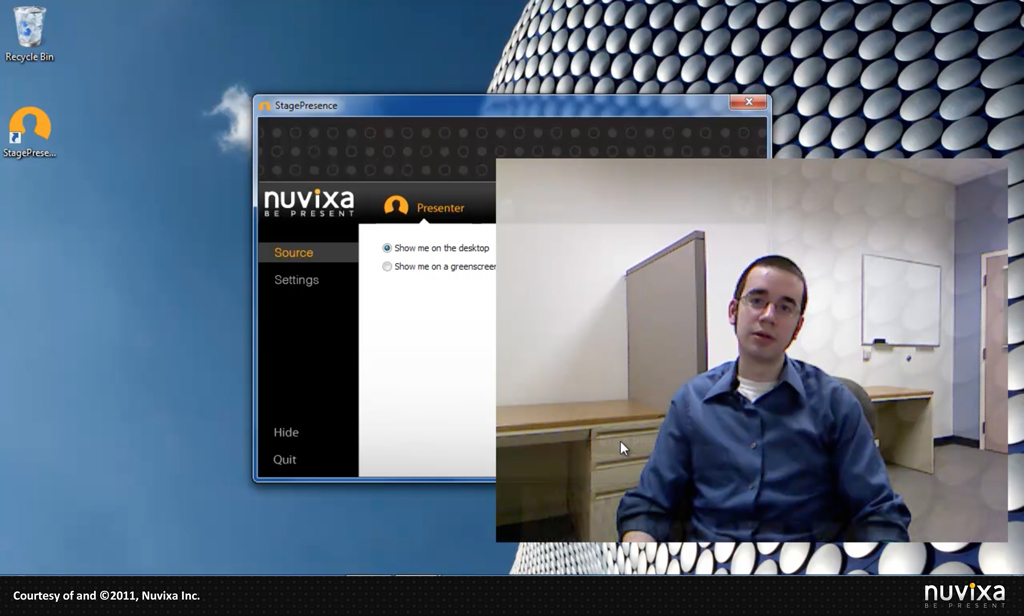Open the Recycle Bin desktop icon
This screenshot has width=1024, height=616.
(29, 30)
